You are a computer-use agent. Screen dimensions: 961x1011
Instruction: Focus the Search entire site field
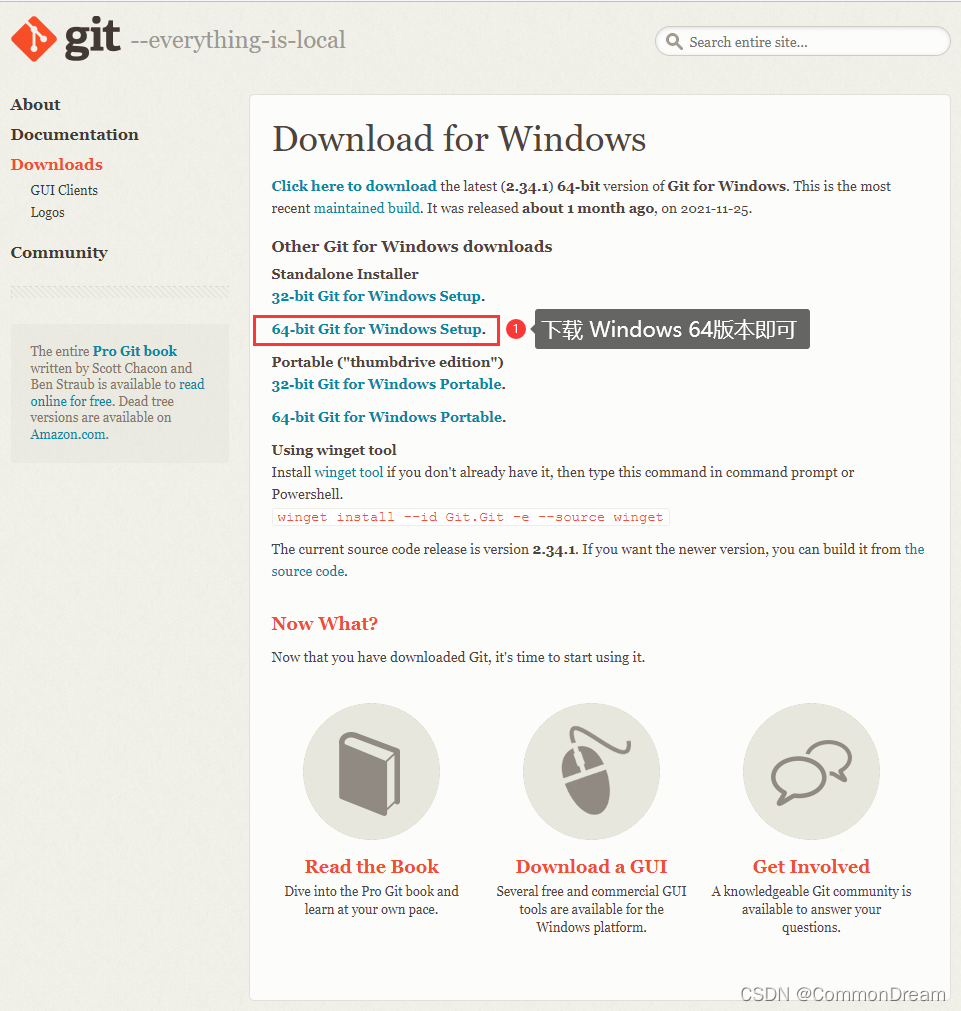tap(802, 42)
